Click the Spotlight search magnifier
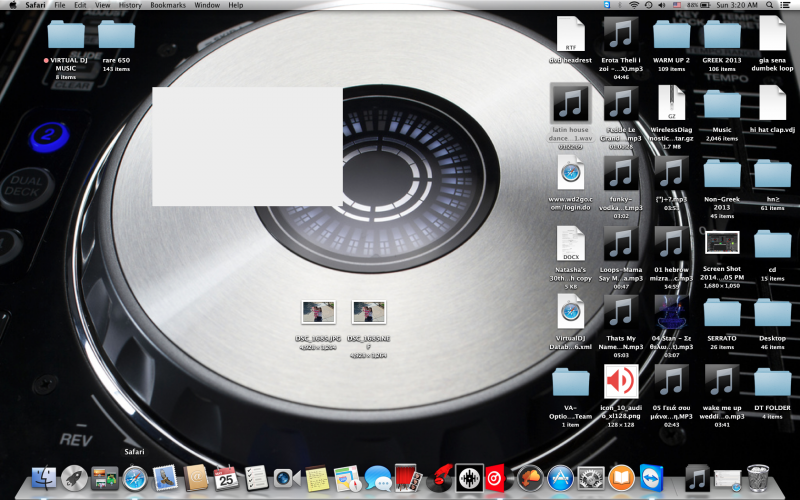The height and width of the screenshot is (500, 800). click(768, 5)
